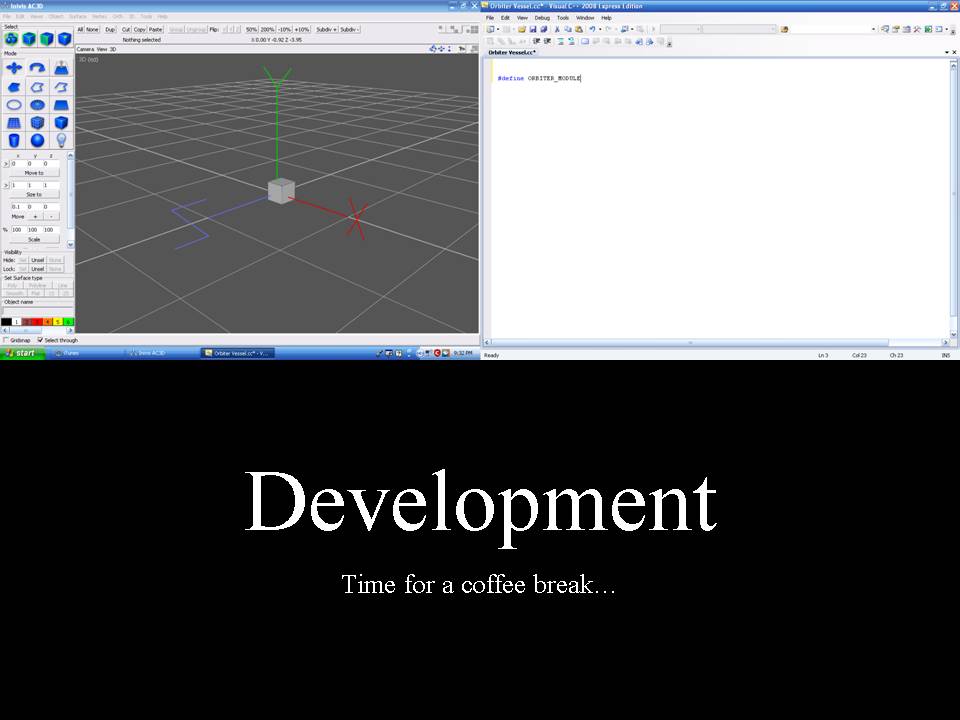Viewport: 960px width, 720px height.
Task: Click the Move amount X field showing 0.1
Action: [x=17, y=207]
